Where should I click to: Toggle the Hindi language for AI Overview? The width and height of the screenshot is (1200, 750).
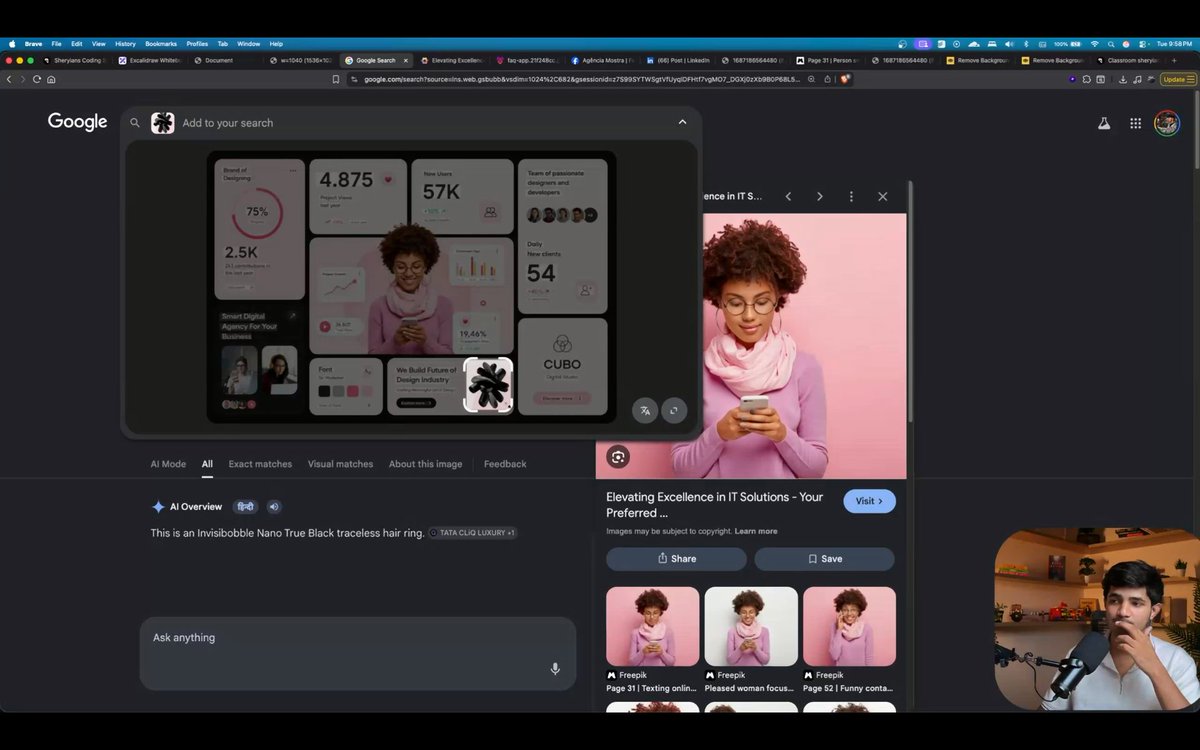245,507
